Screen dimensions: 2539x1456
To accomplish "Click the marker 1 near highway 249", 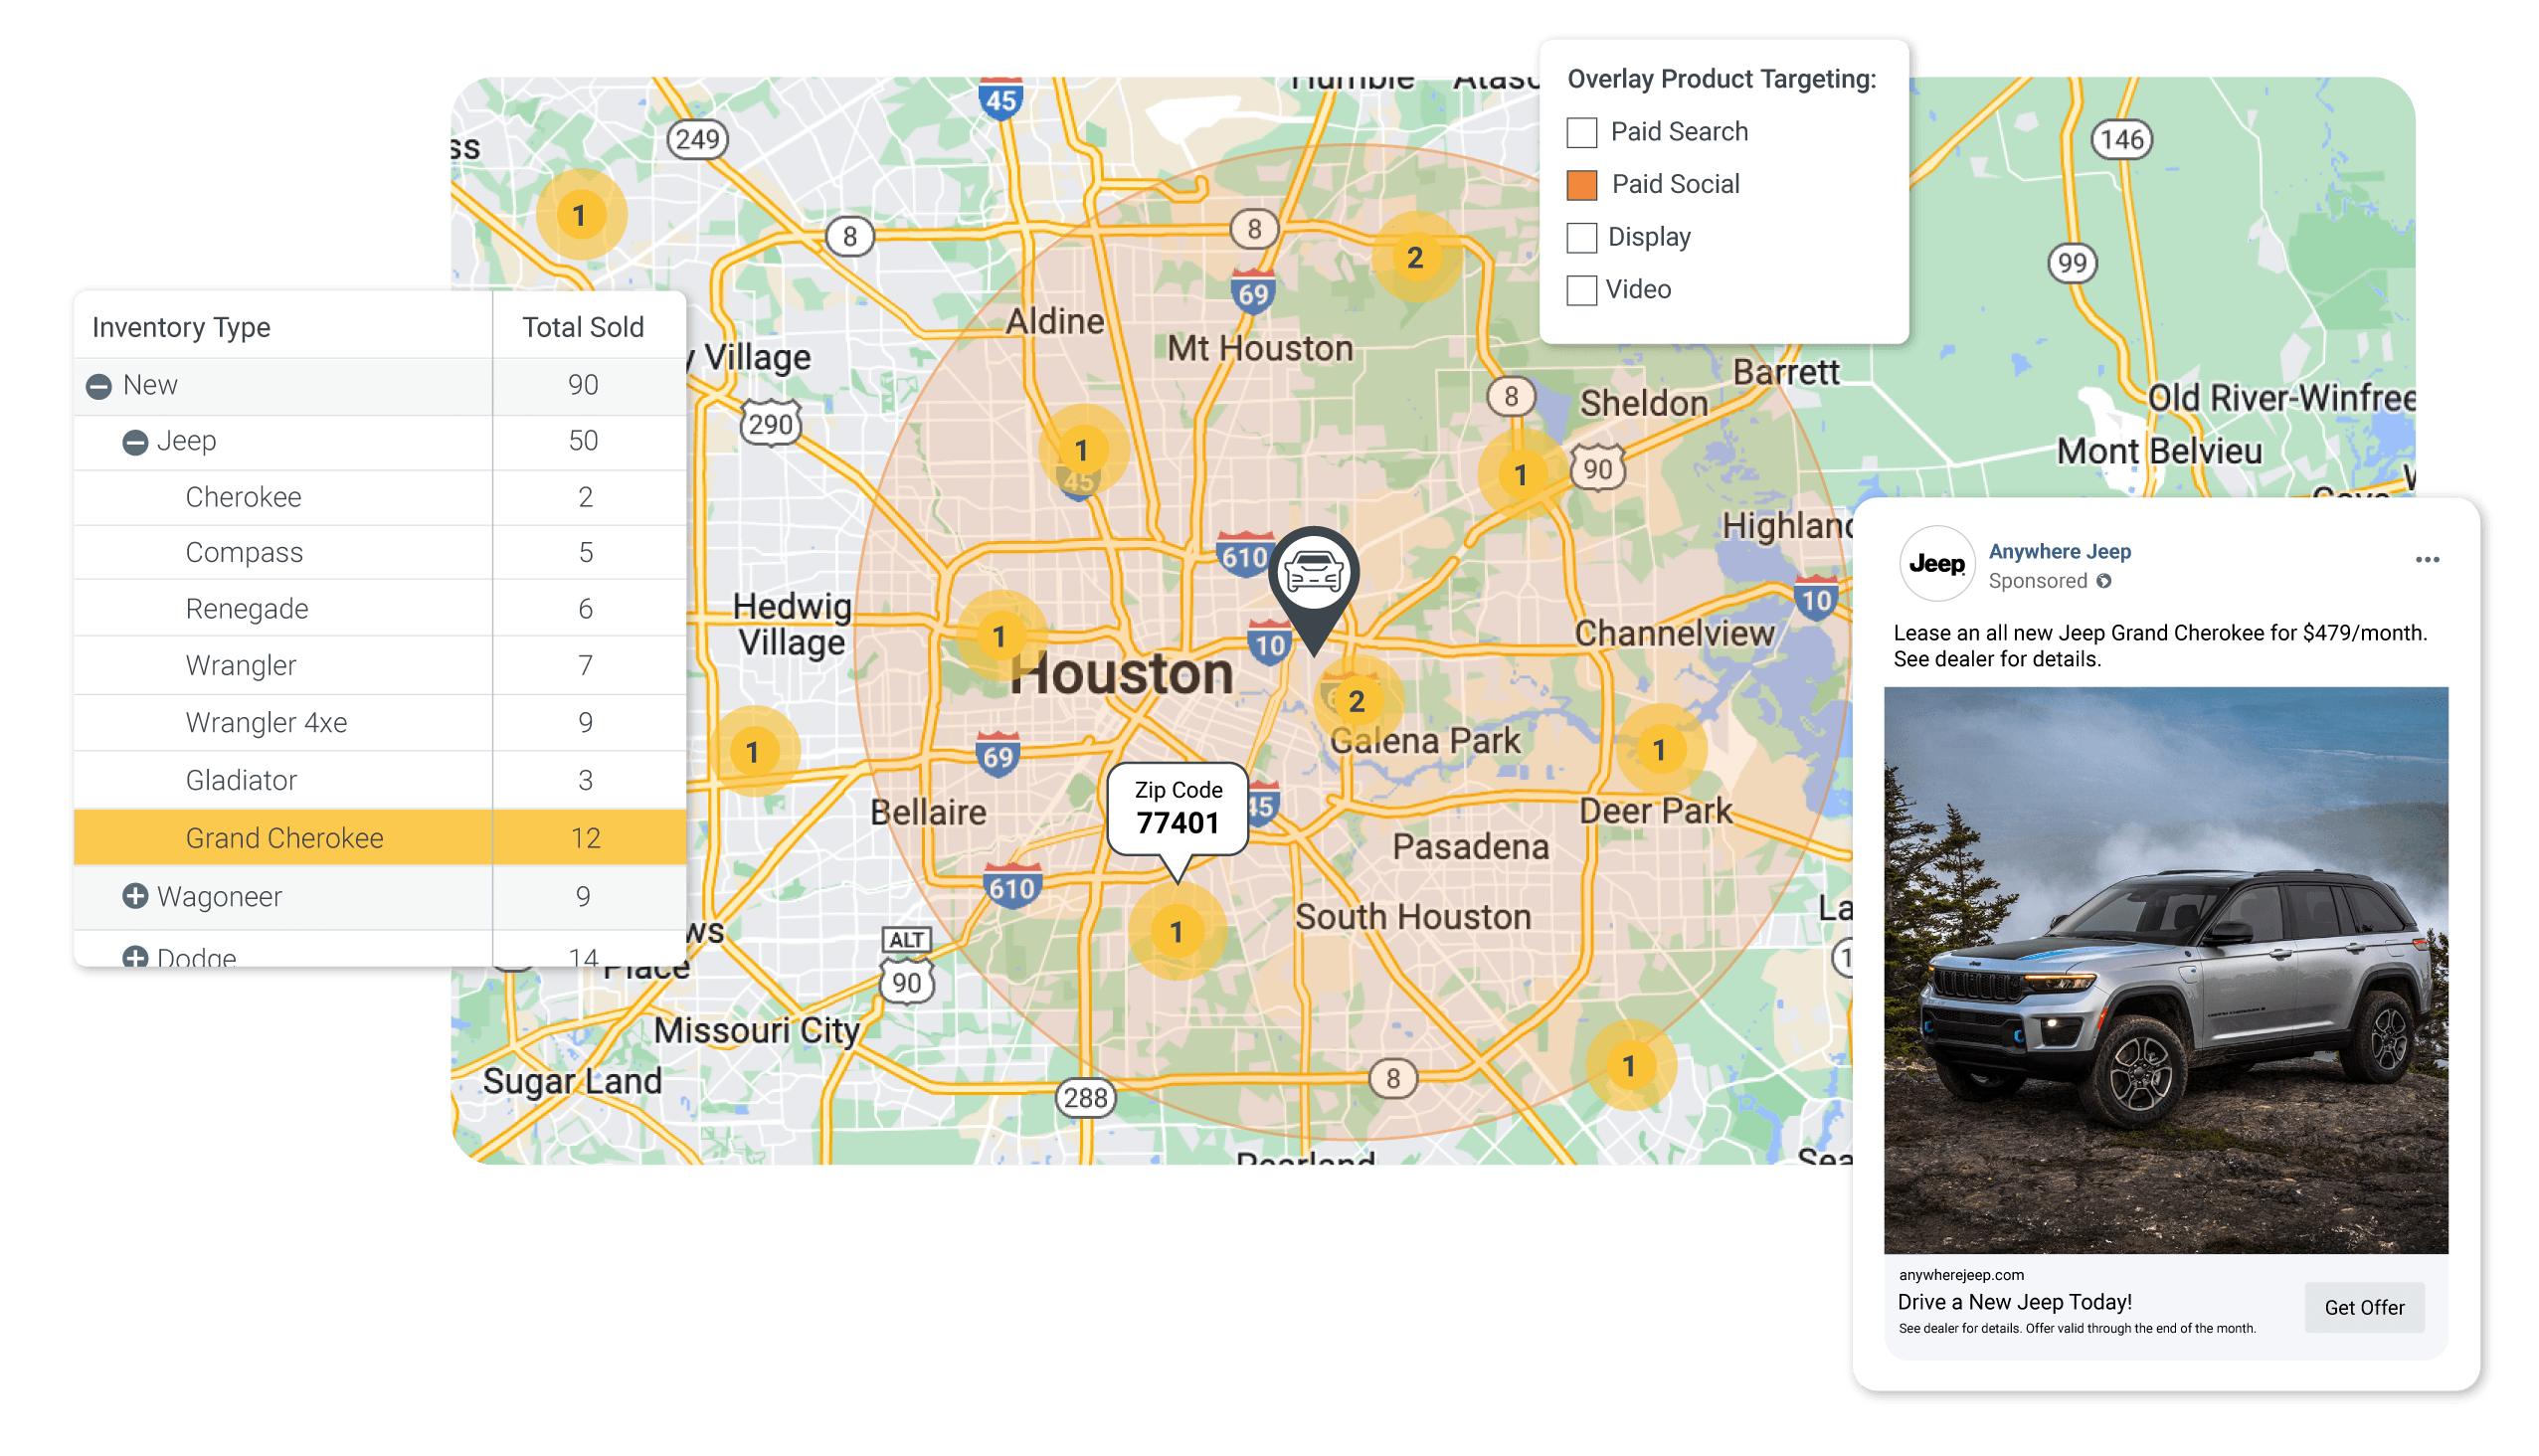I will tap(579, 214).
